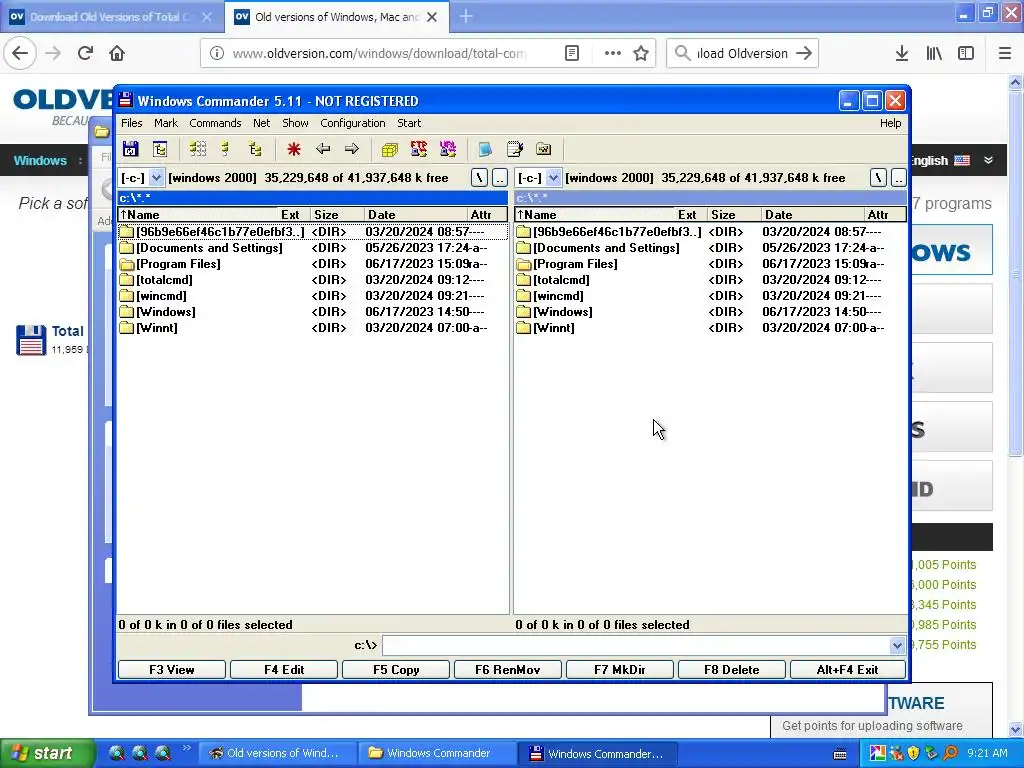Click the blue page toolbar icon
Screen dimensions: 1024x768
[x=485, y=149]
